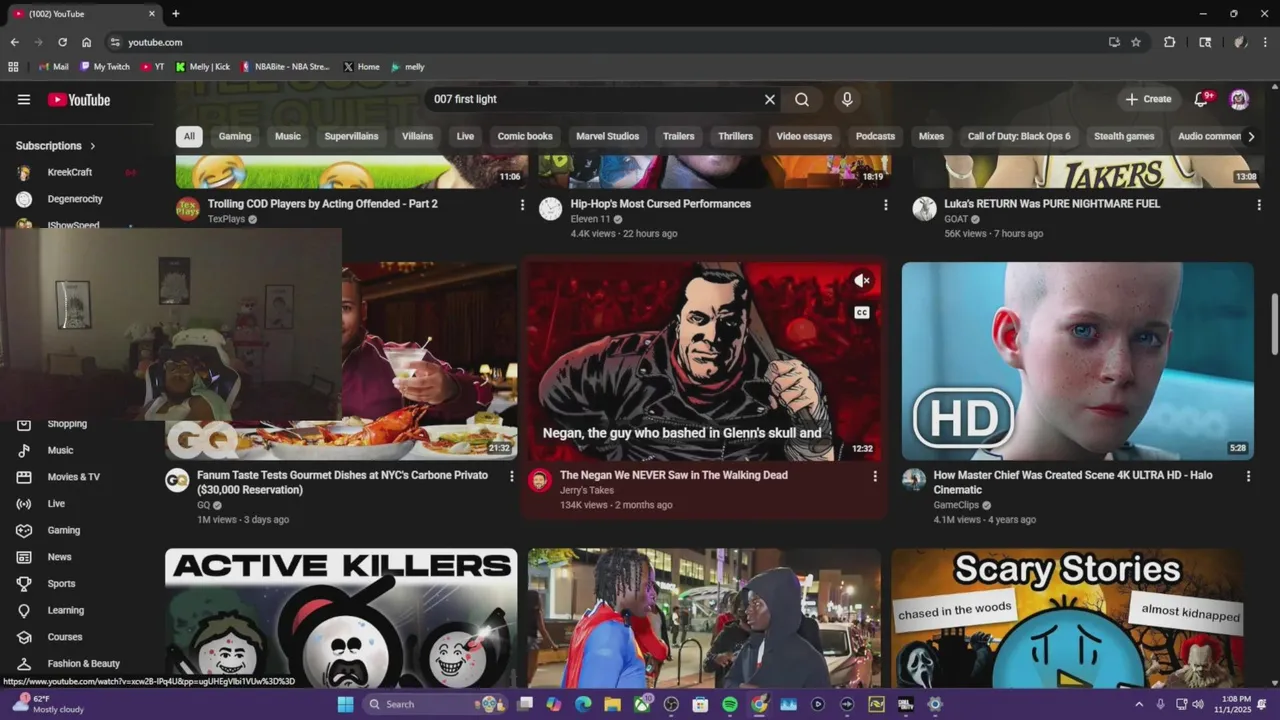1280x720 pixels.
Task: Go to the YouTube home logo
Action: (x=79, y=99)
